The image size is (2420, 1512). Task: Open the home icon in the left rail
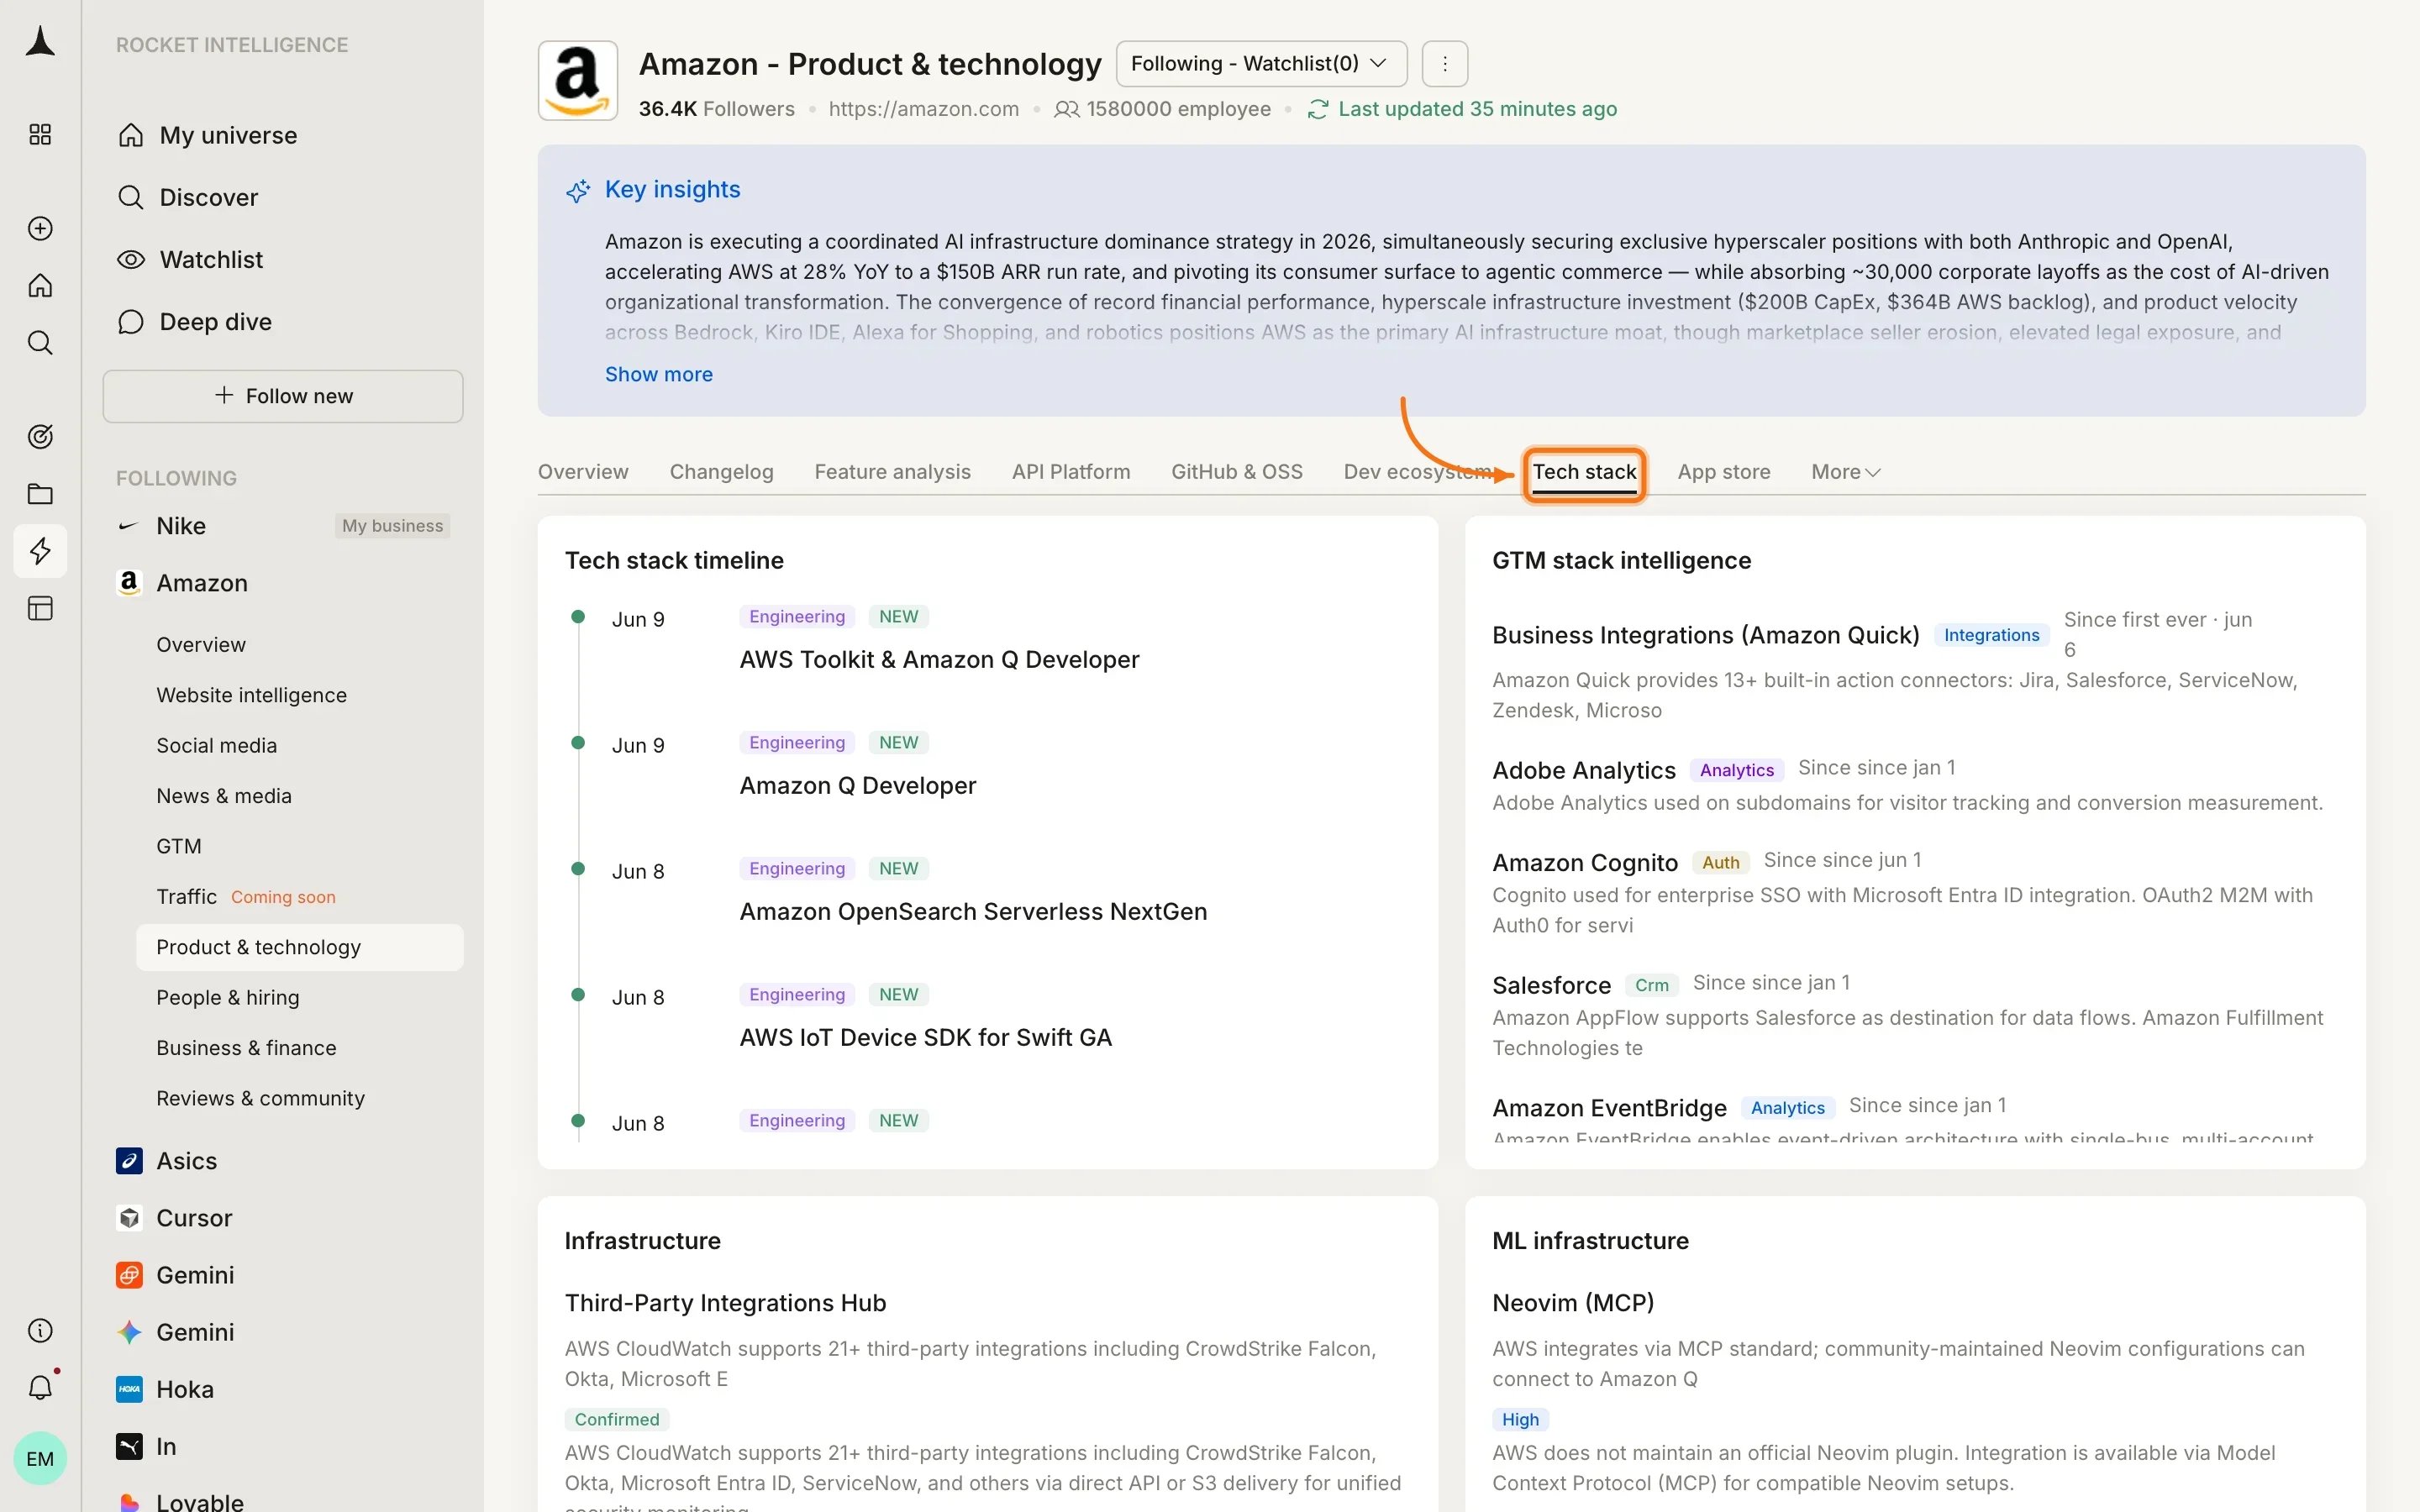(40, 285)
